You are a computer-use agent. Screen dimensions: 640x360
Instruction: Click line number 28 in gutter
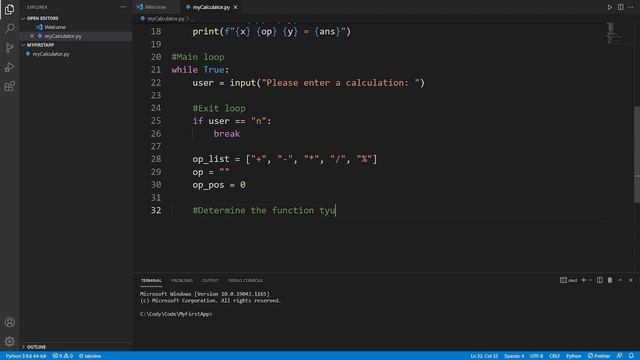coord(156,159)
